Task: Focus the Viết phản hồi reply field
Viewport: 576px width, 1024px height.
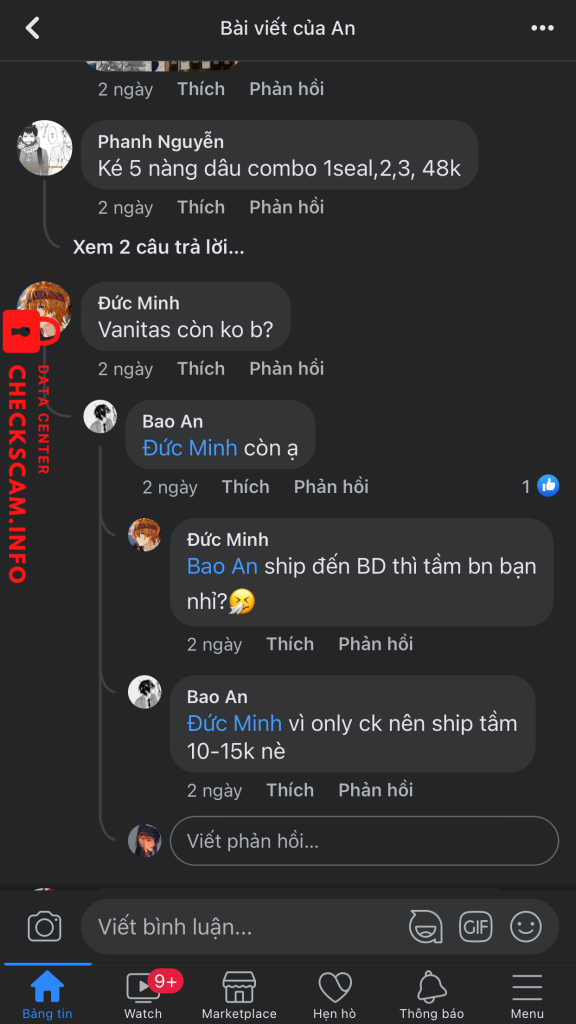Action: coord(364,840)
